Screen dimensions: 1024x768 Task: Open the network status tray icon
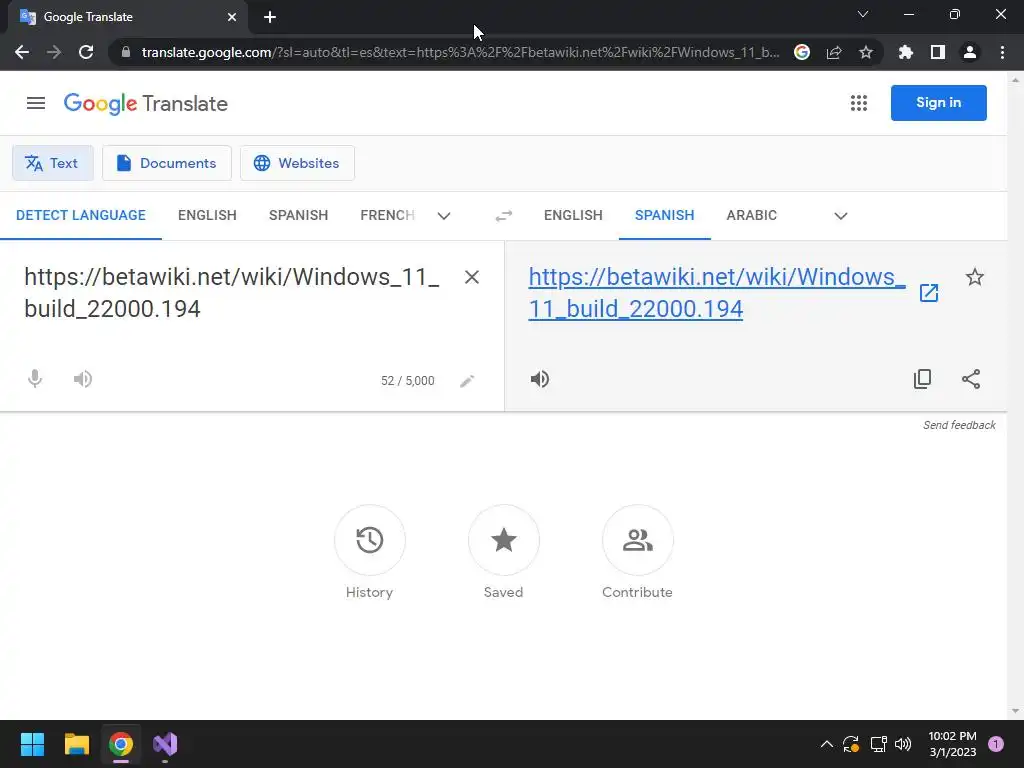point(878,744)
